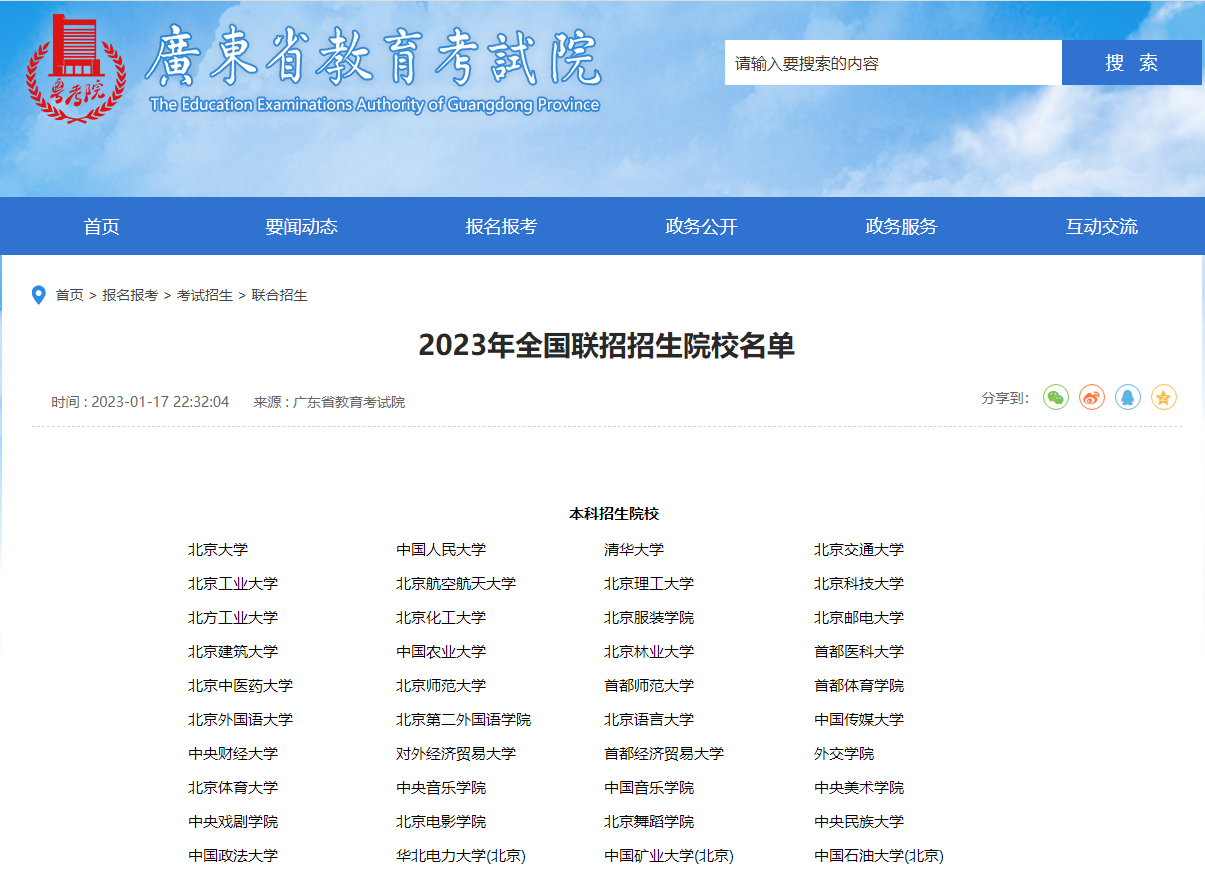Select 中央音乐学院 in the list
The image size is (1205, 876).
tap(441, 788)
